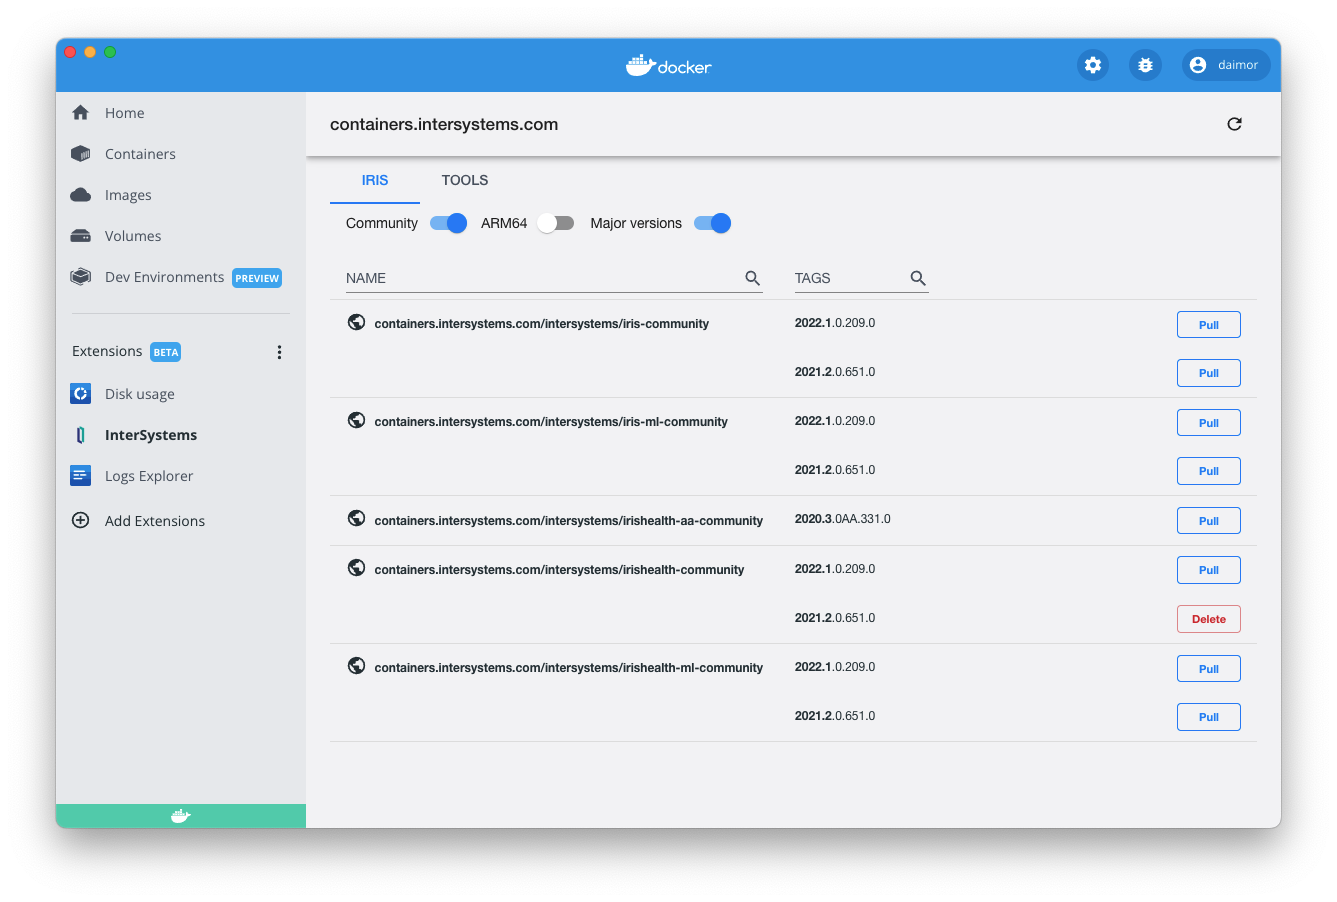Click the Images cloud icon
Image resolution: width=1337 pixels, height=902 pixels.
click(x=81, y=195)
